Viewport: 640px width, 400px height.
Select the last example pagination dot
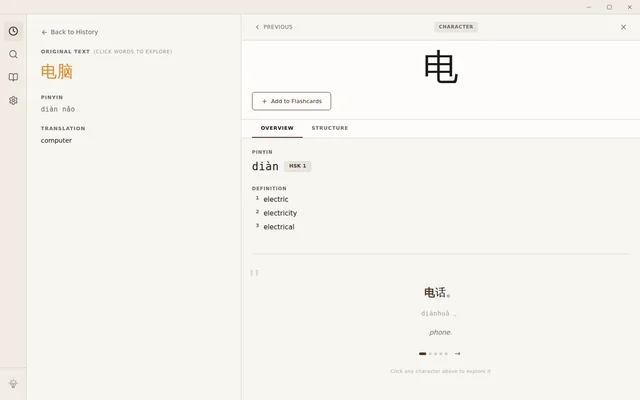coord(446,353)
